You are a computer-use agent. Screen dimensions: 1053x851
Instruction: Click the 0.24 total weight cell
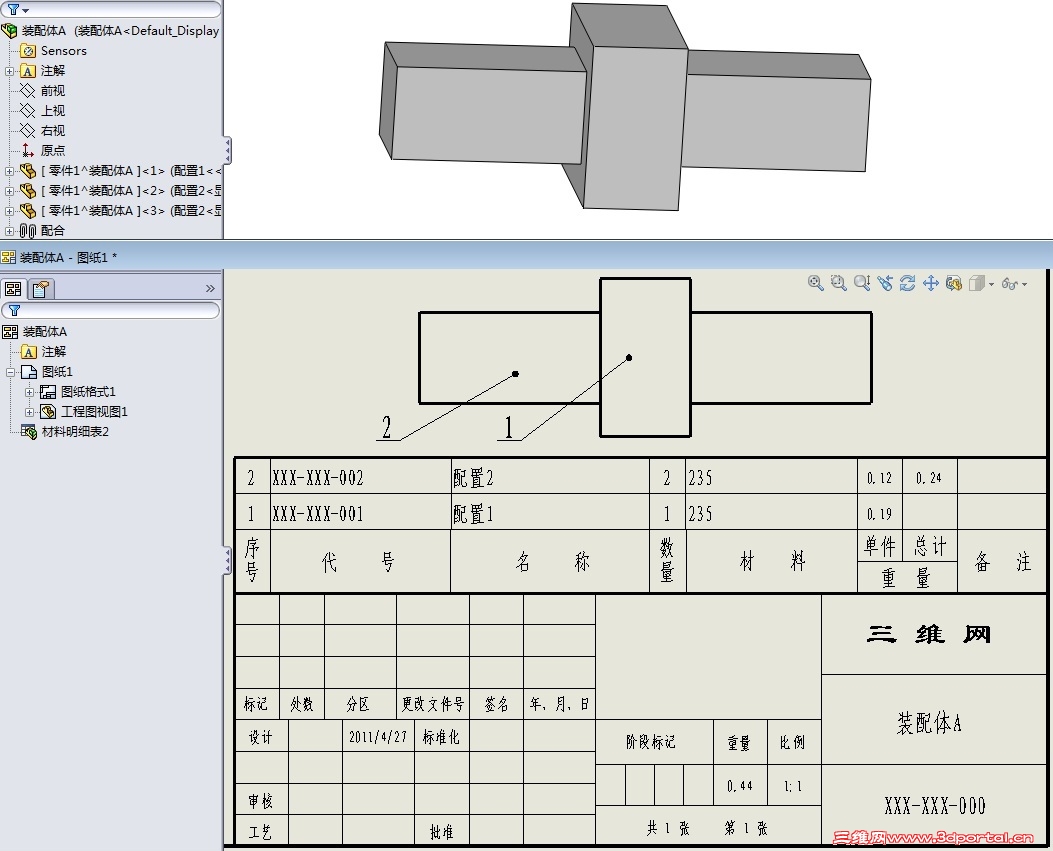coord(929,478)
